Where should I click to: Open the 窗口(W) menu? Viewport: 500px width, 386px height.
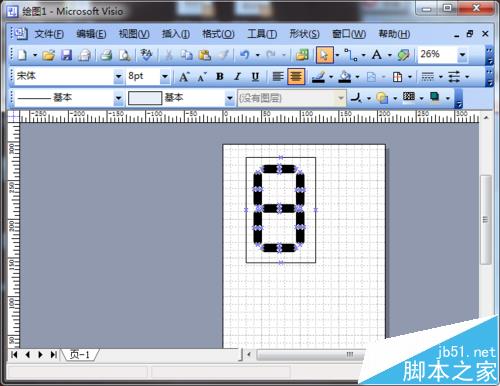[349, 34]
